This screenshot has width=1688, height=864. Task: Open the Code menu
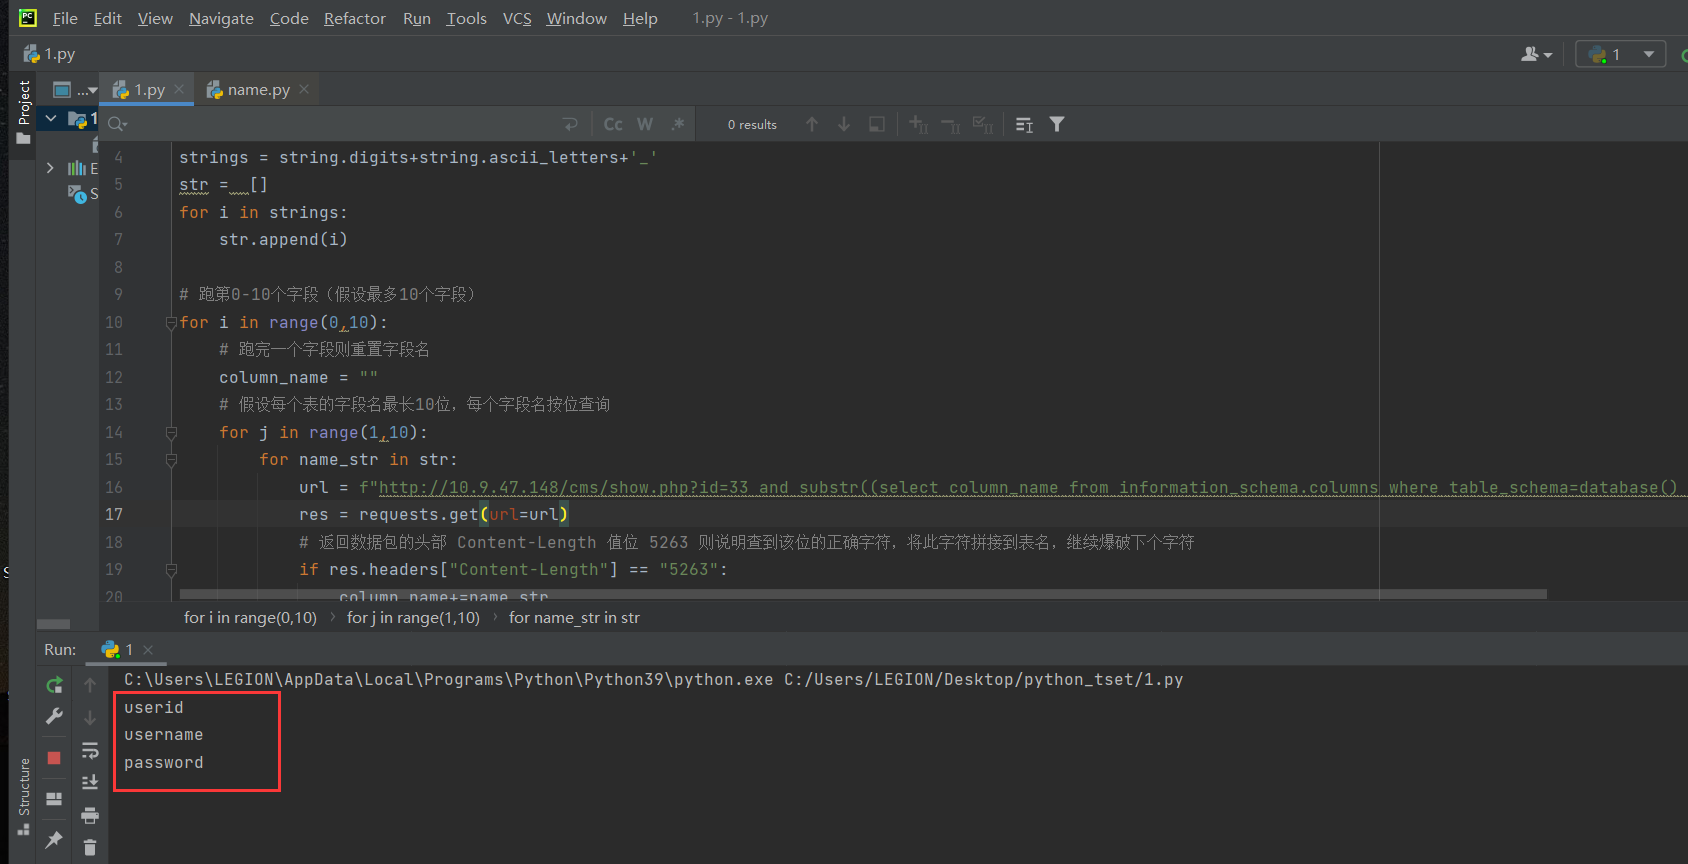click(289, 18)
